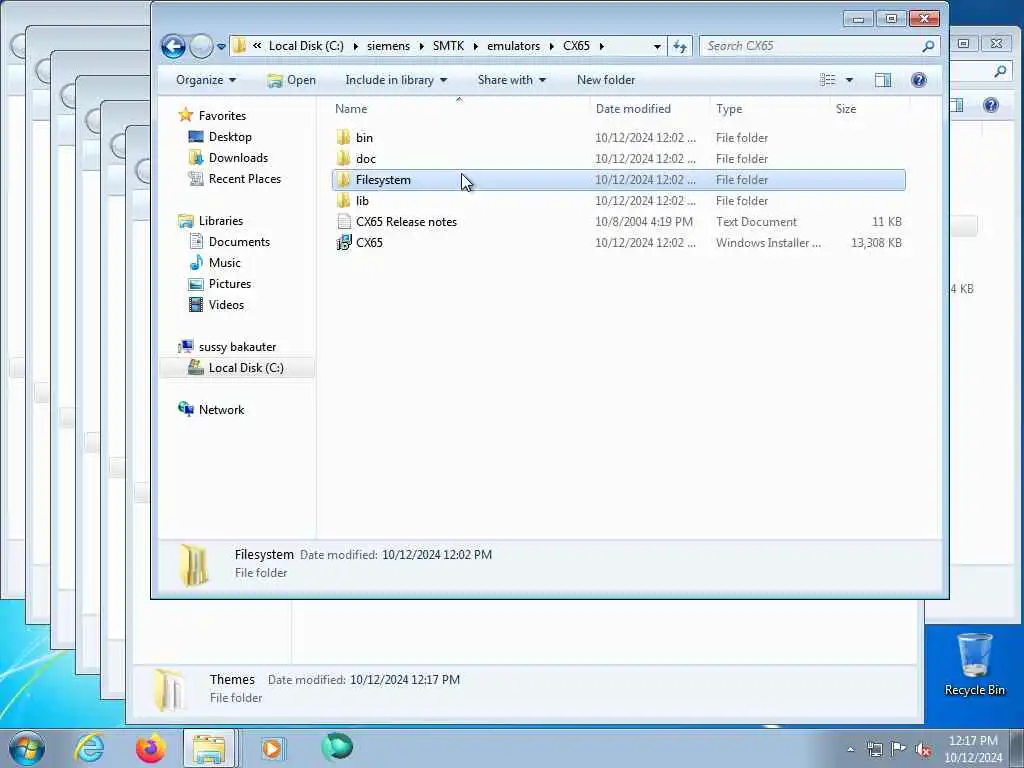The height and width of the screenshot is (768, 1024).
Task: Toggle the preview pane icon
Action: 883,80
